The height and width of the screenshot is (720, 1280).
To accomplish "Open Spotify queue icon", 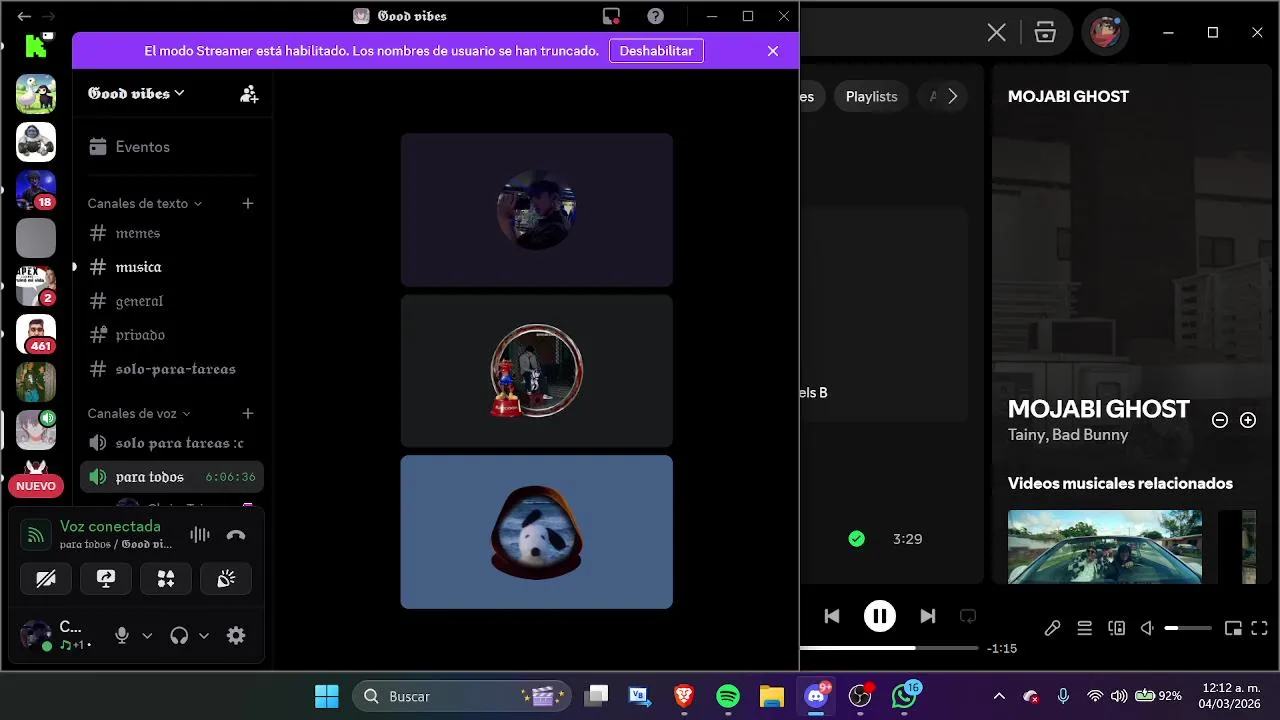I will [x=1084, y=628].
